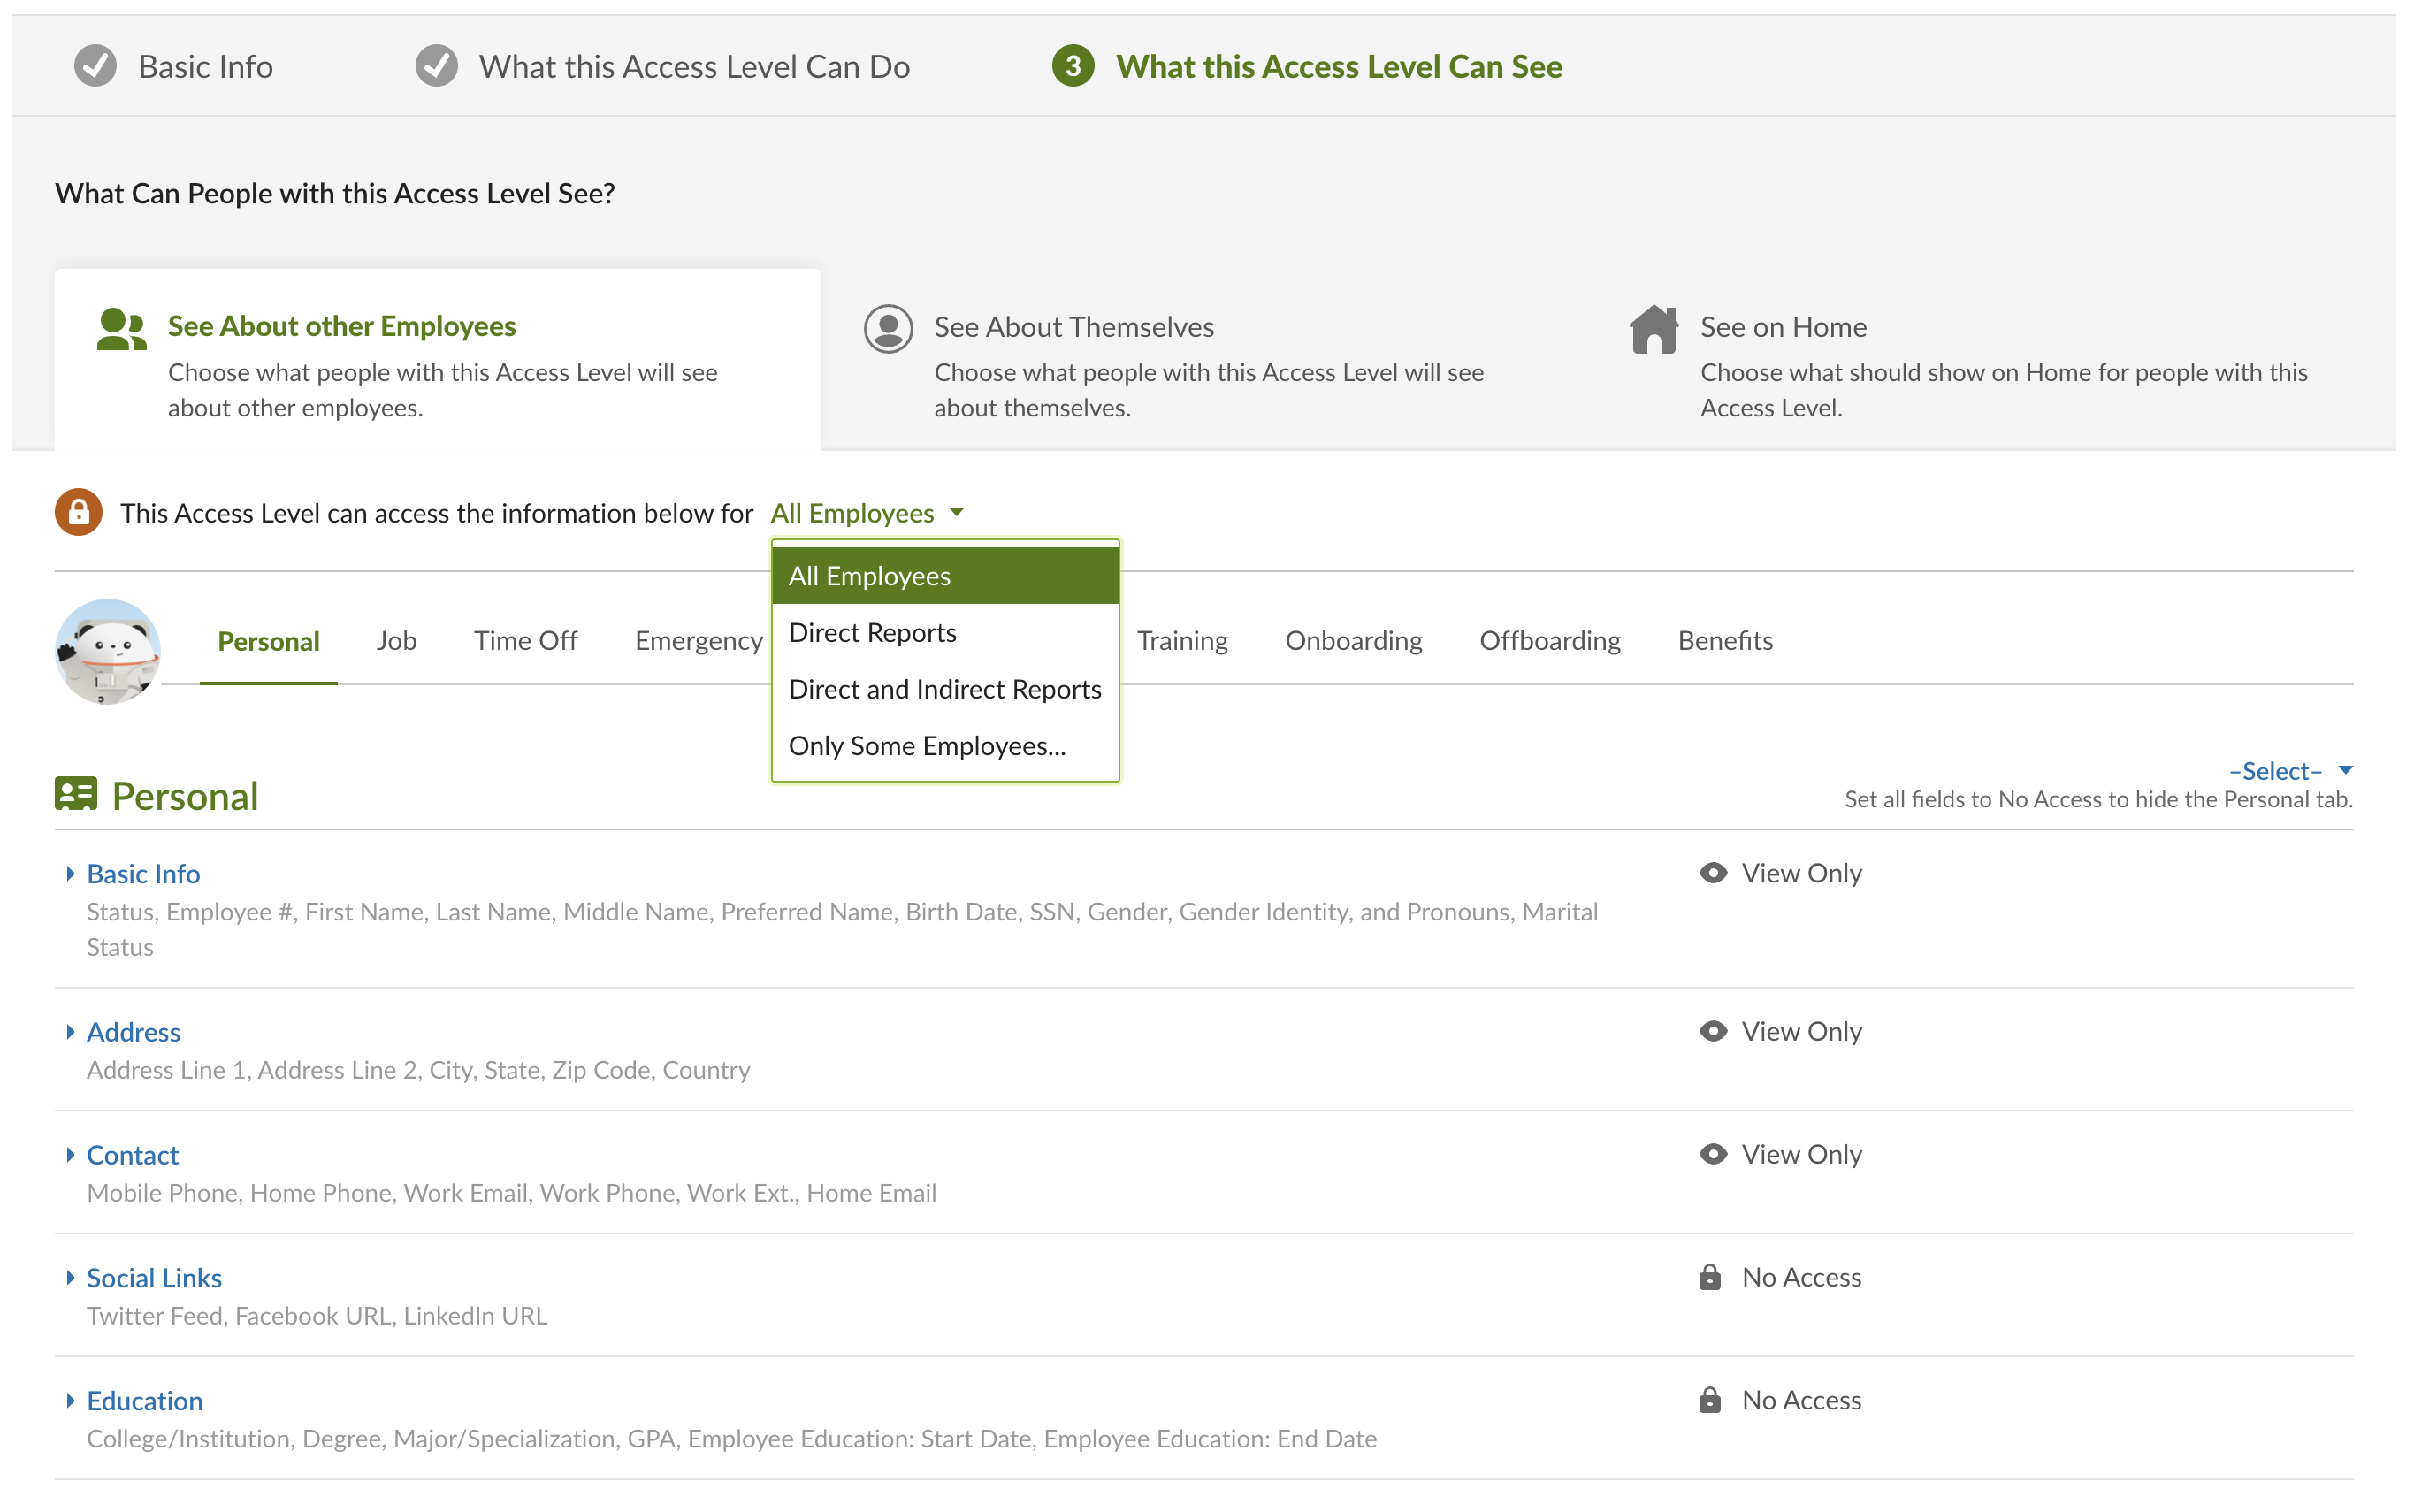The width and height of the screenshot is (2414, 1512).
Task: Select Only Some Employees... option
Action: click(x=926, y=746)
